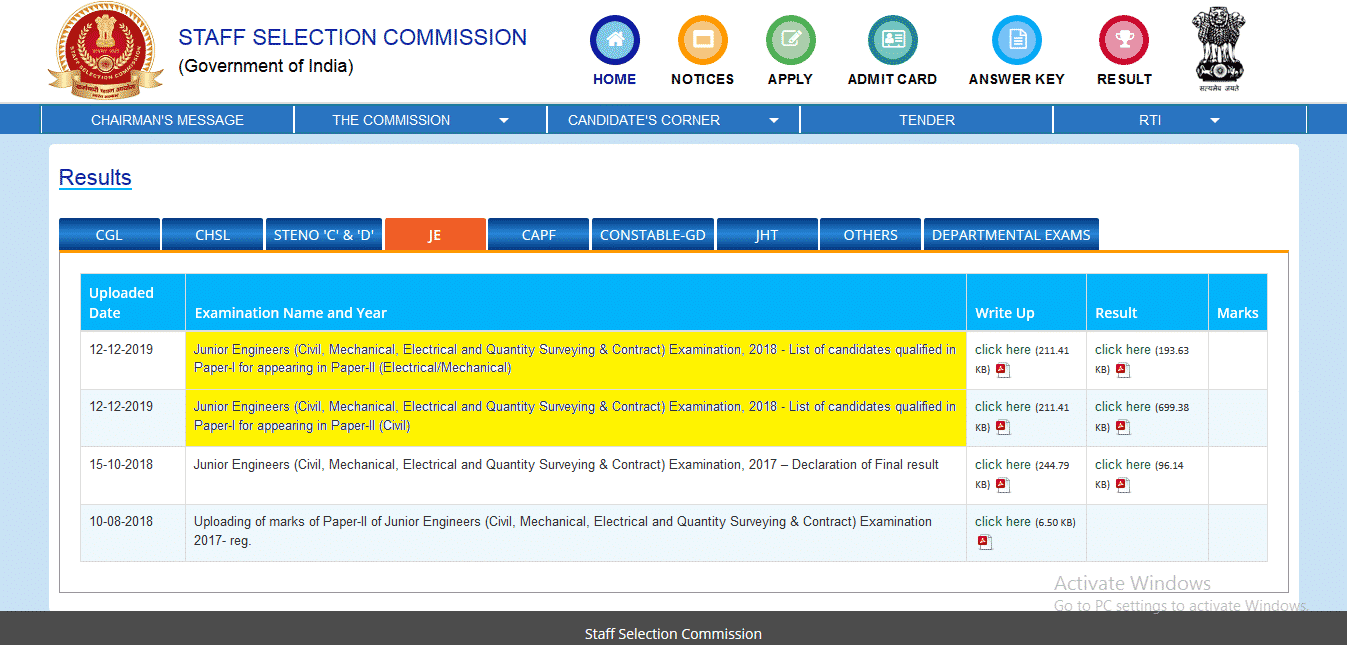This screenshot has height=645, width=1347.
Task: Open the NOTICES section icon
Action: (702, 39)
